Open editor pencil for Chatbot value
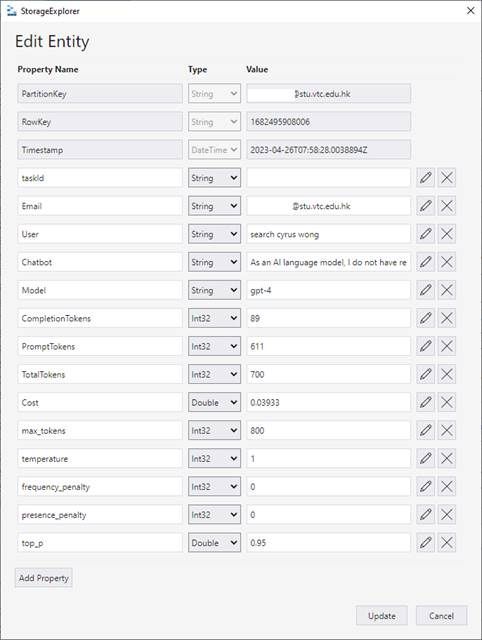482x640 pixels. [425, 262]
